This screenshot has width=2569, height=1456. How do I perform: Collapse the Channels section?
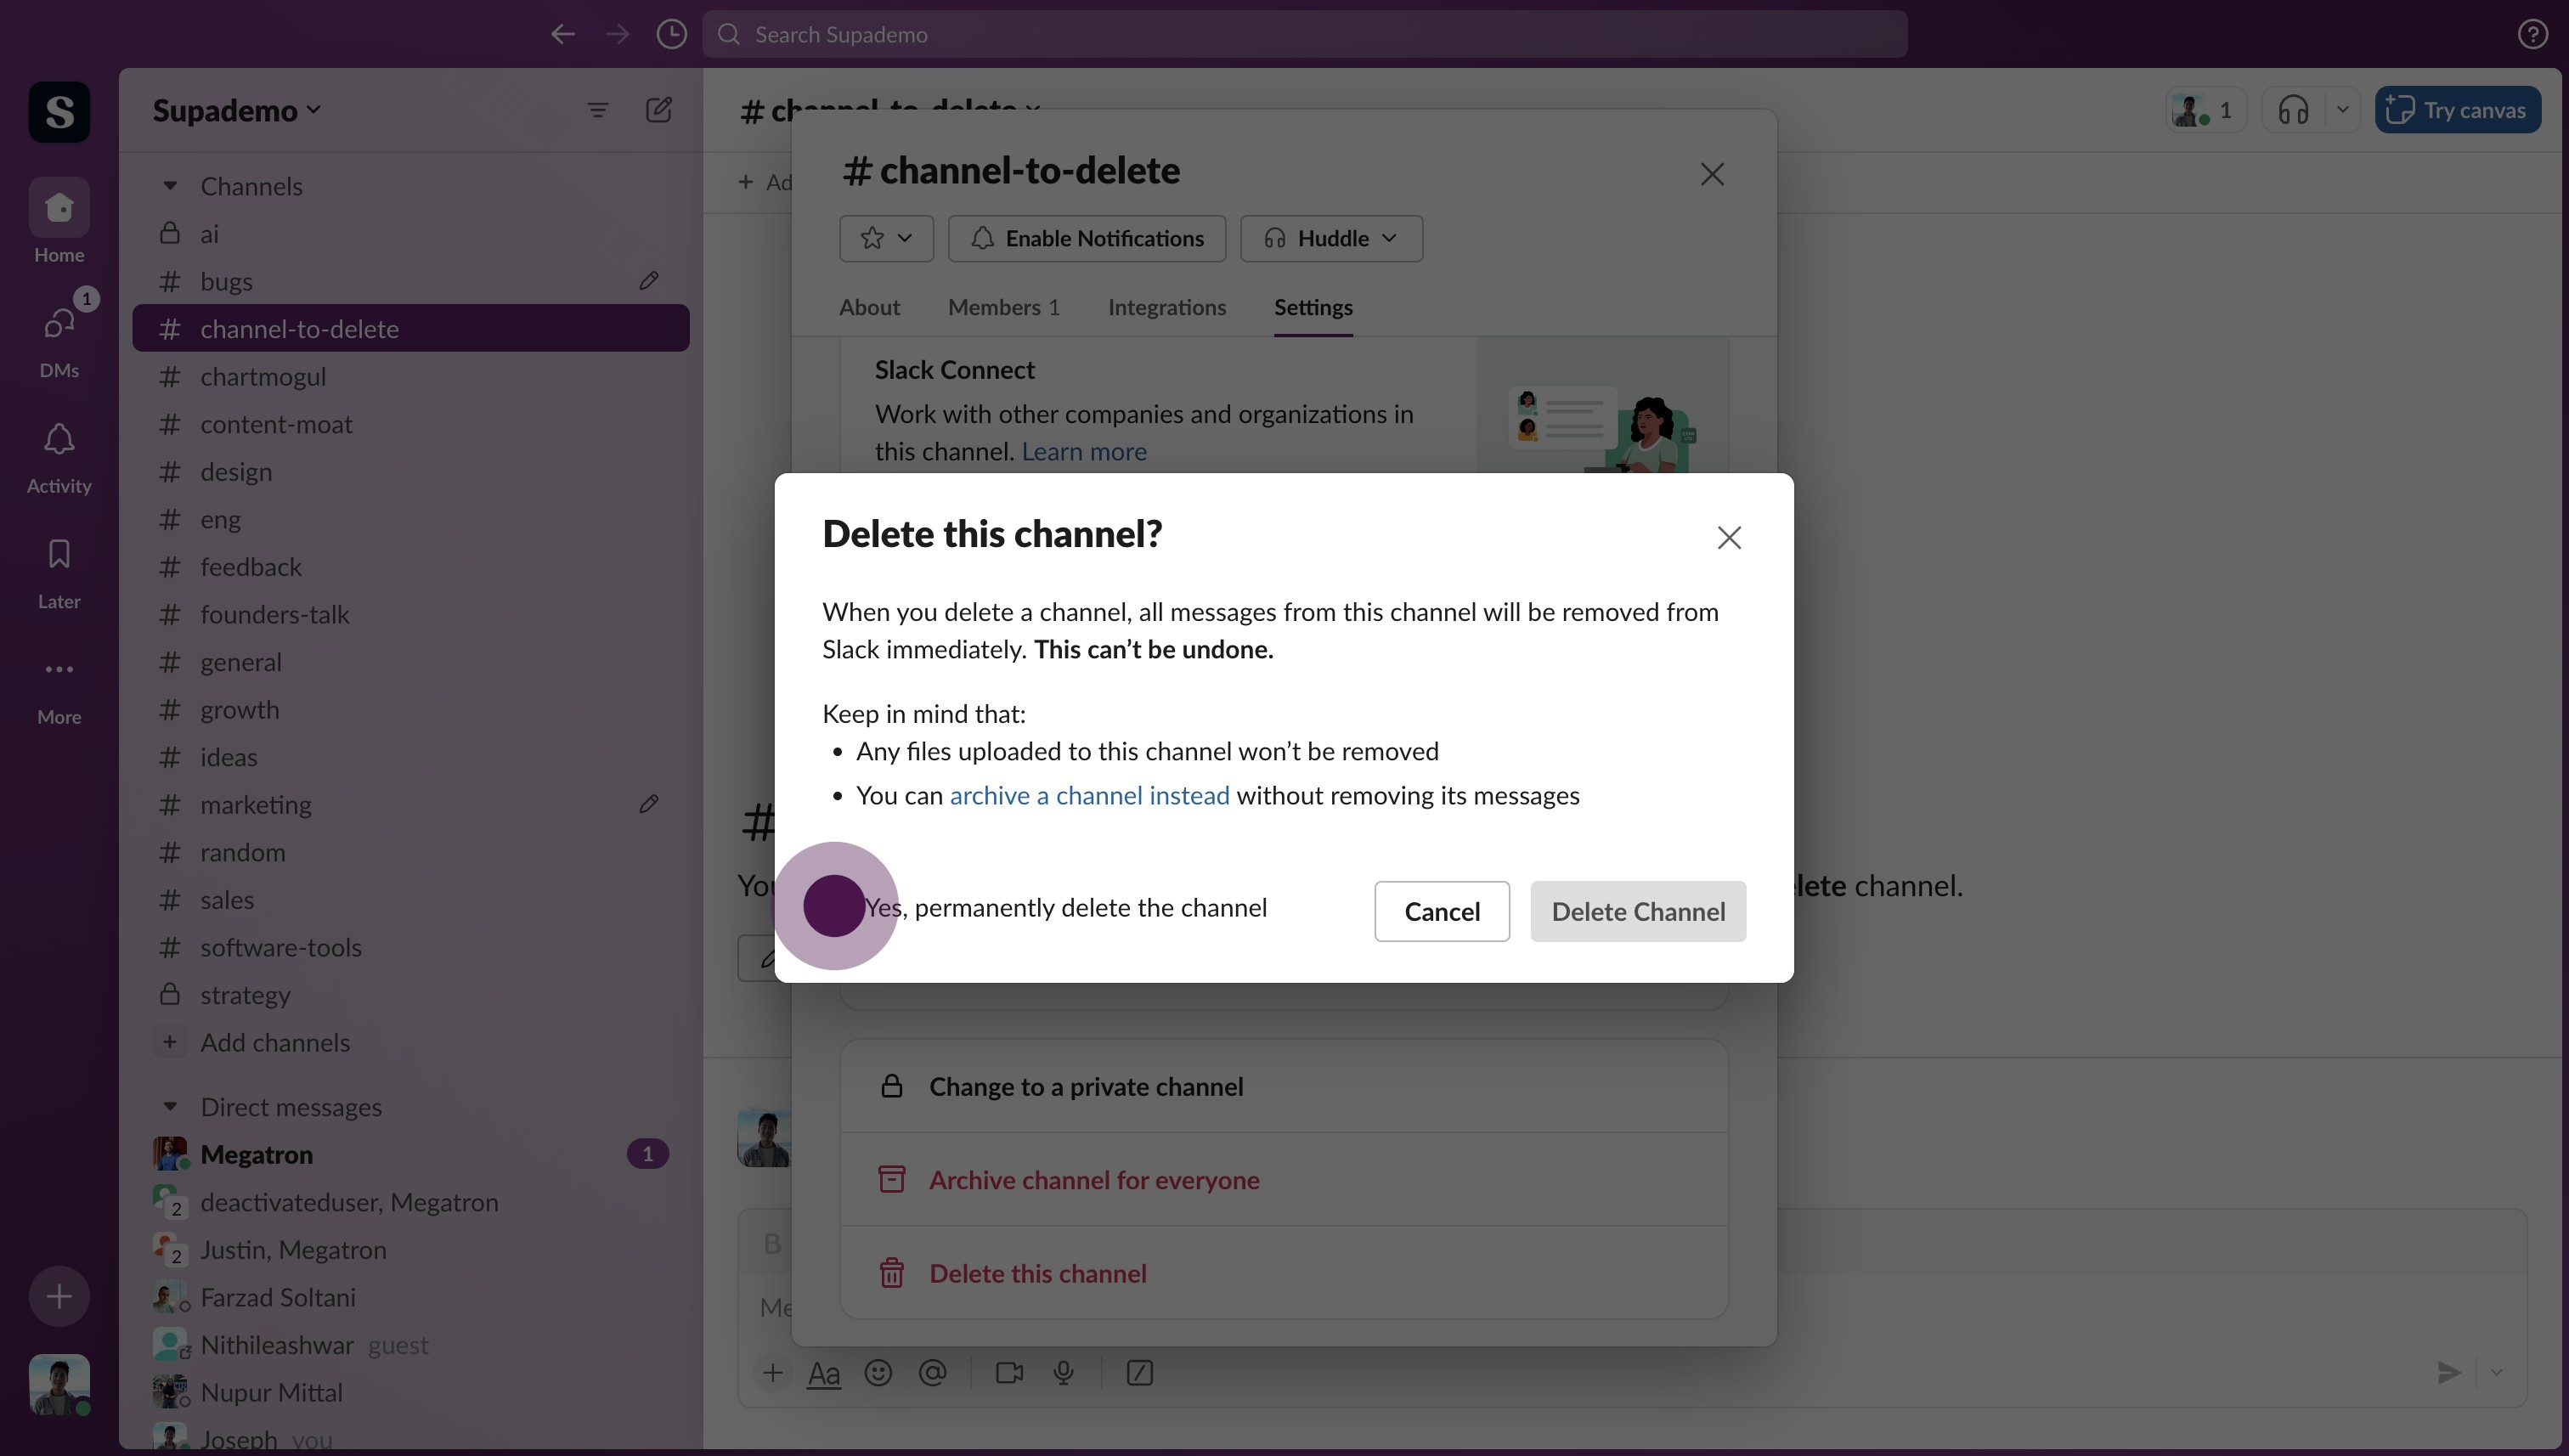coord(170,186)
